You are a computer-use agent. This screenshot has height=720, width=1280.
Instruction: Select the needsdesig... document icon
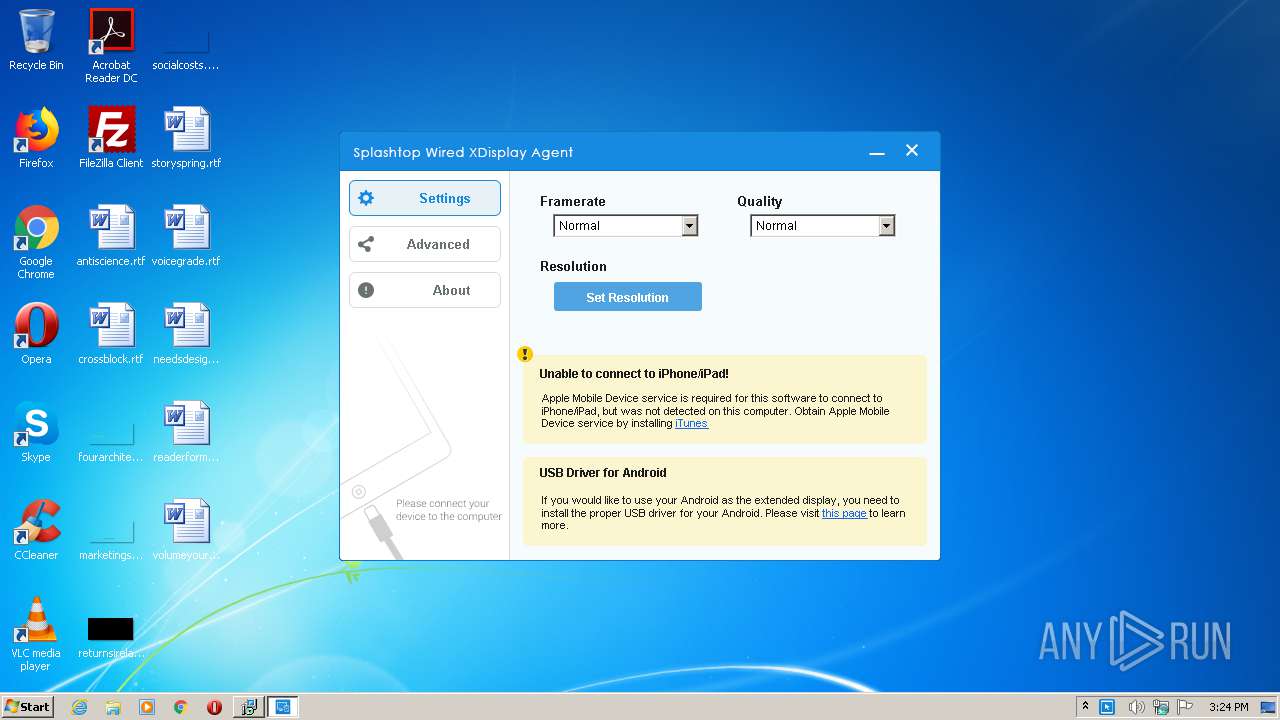point(186,334)
